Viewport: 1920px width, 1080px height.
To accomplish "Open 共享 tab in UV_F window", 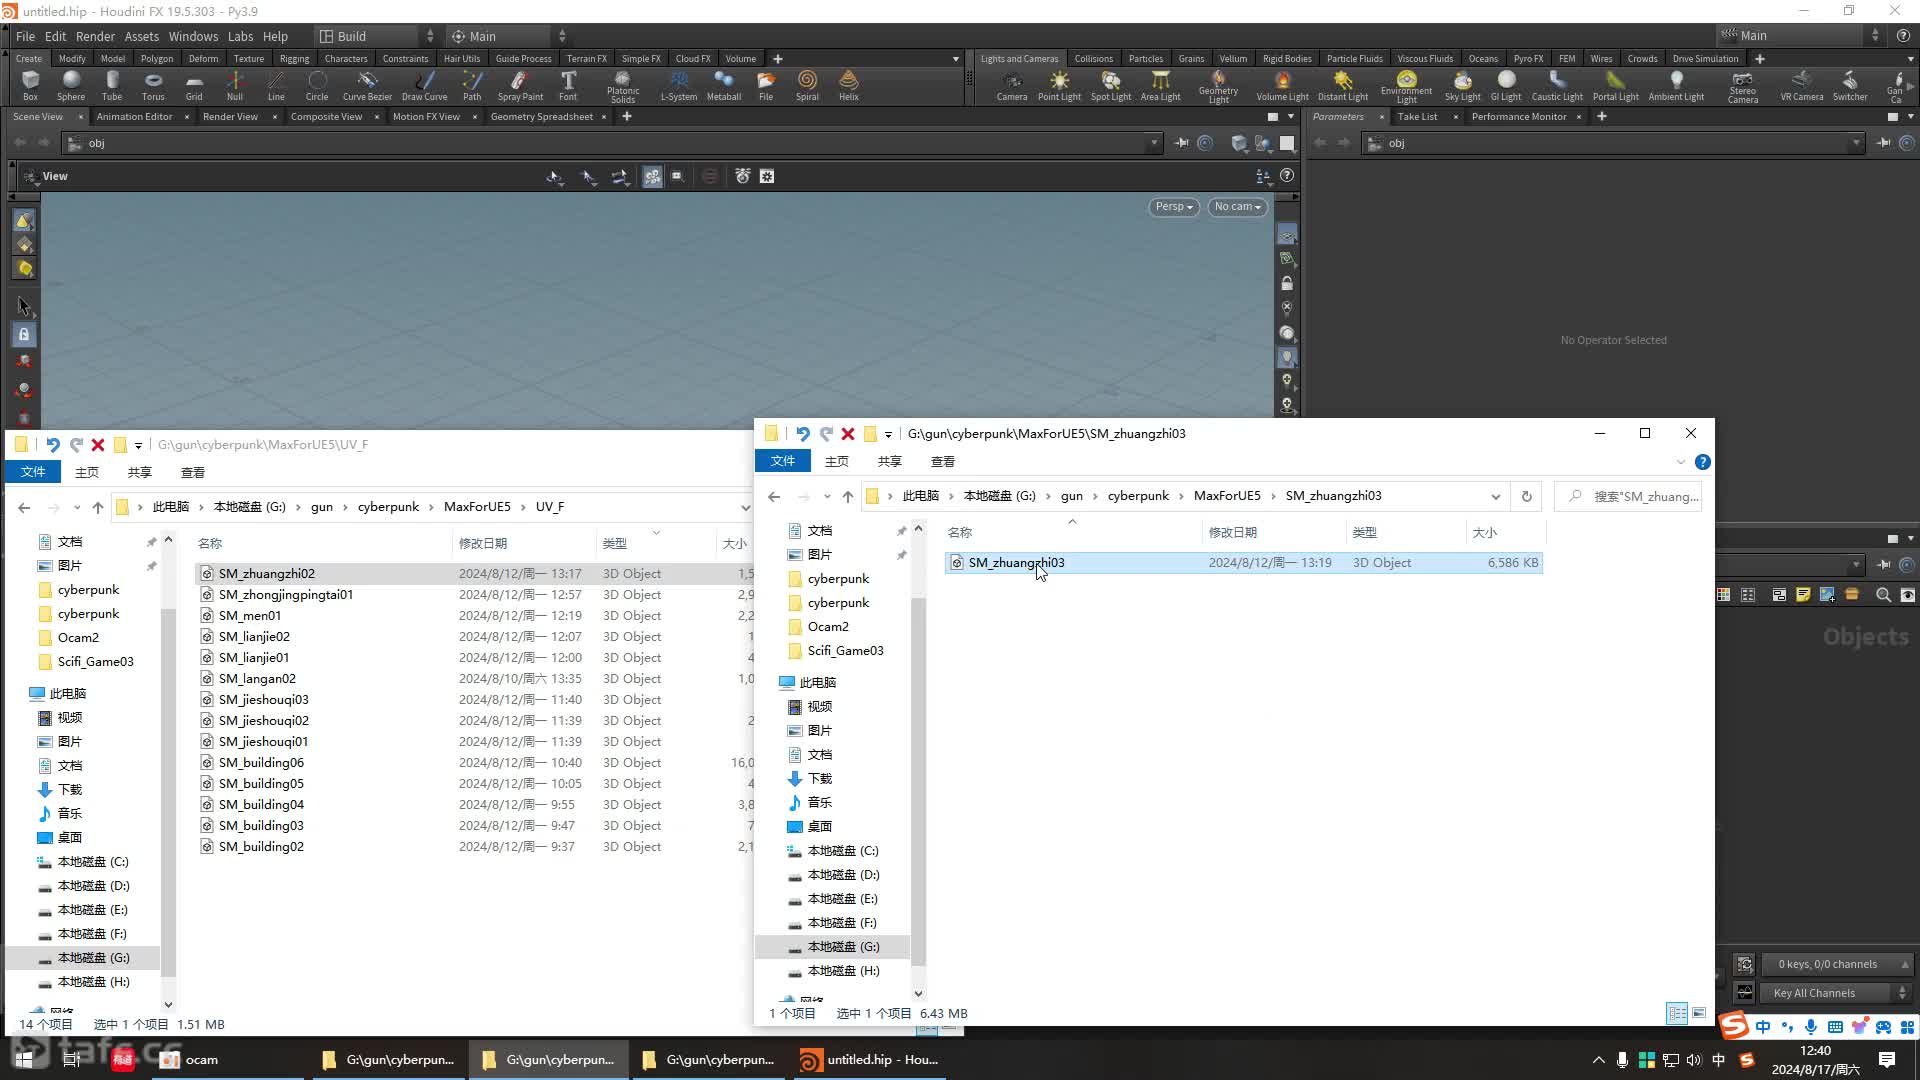I will pyautogui.click(x=139, y=473).
